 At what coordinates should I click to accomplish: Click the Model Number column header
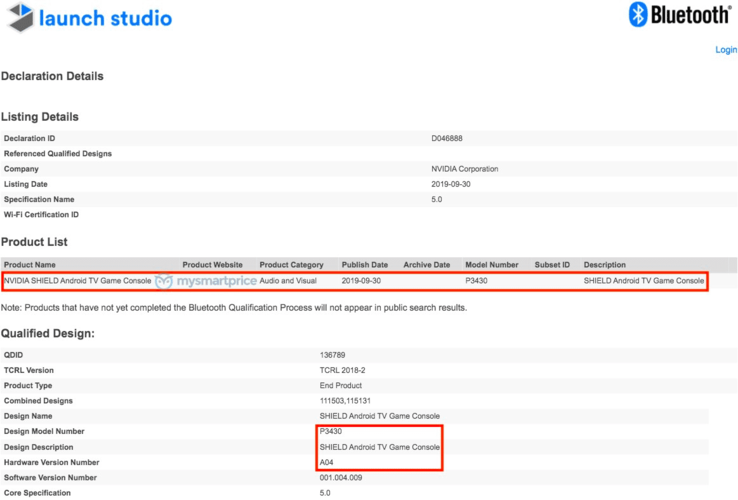[x=491, y=265]
